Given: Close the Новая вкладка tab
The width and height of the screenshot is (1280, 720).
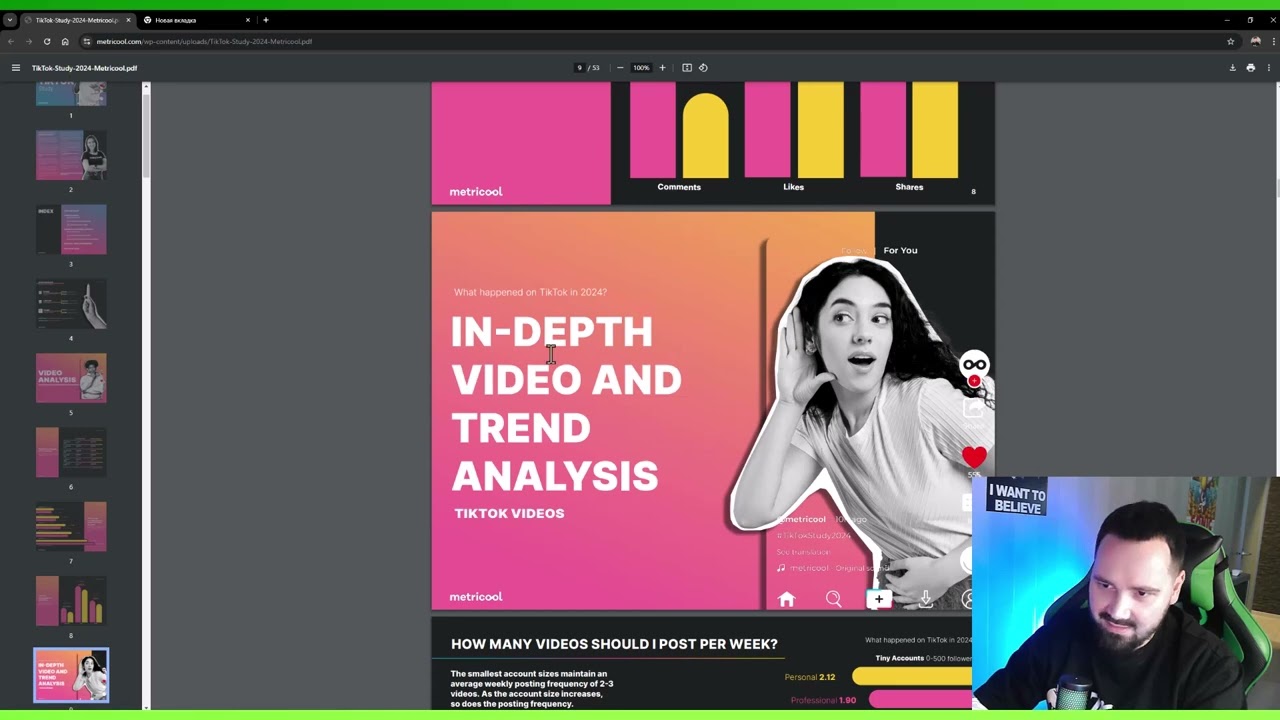Looking at the screenshot, I should (x=248, y=20).
